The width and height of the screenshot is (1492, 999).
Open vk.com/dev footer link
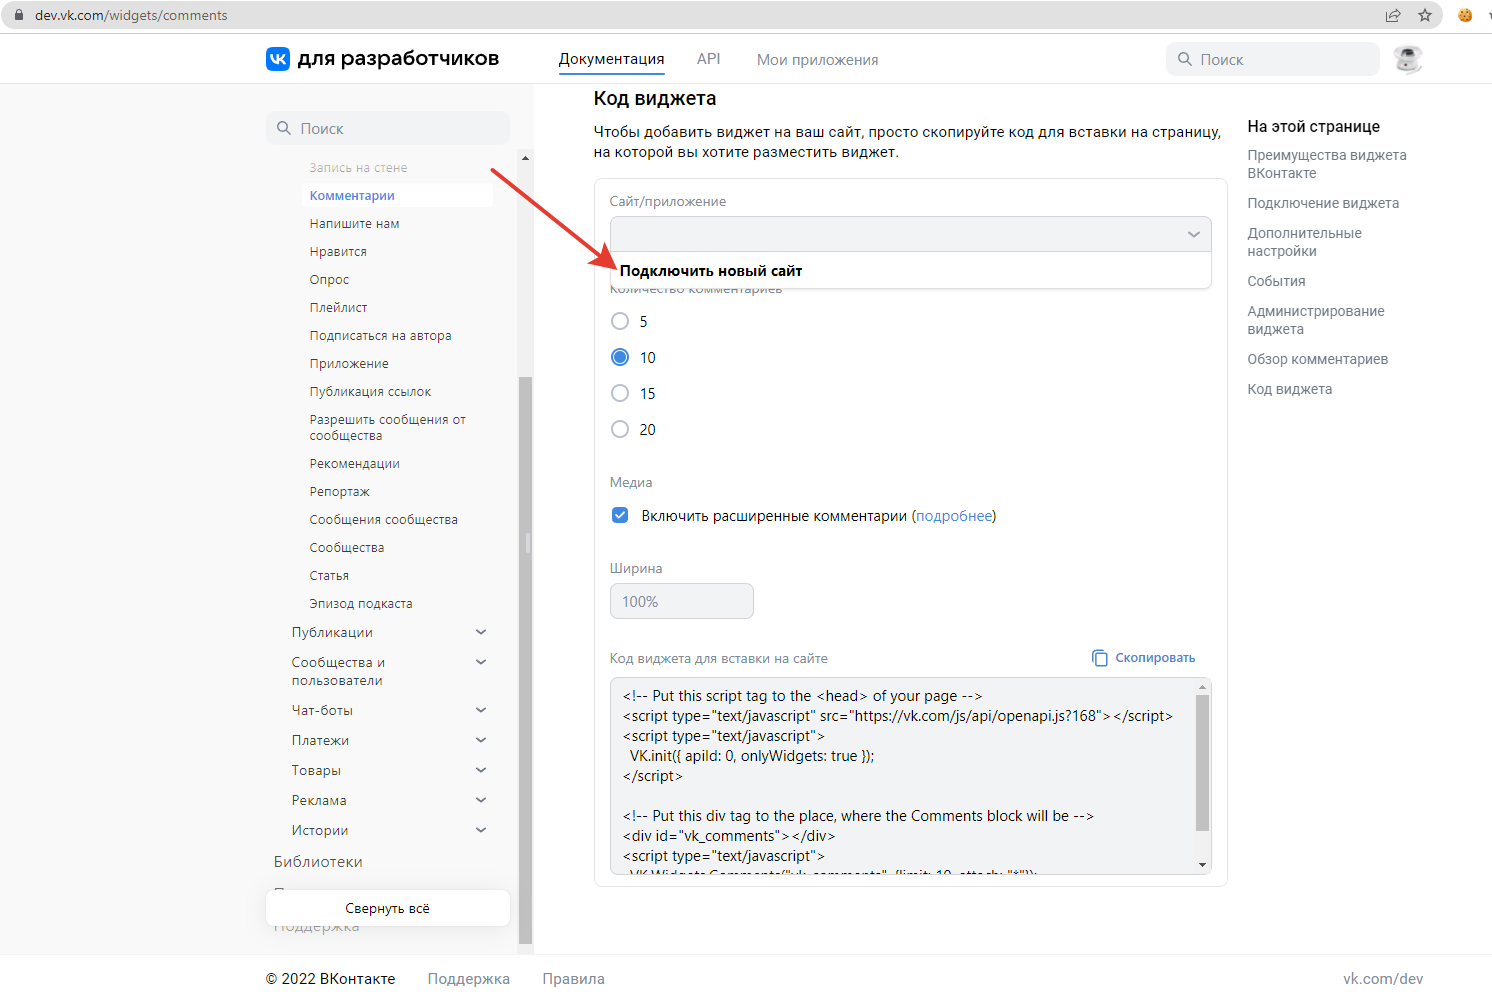(1383, 979)
